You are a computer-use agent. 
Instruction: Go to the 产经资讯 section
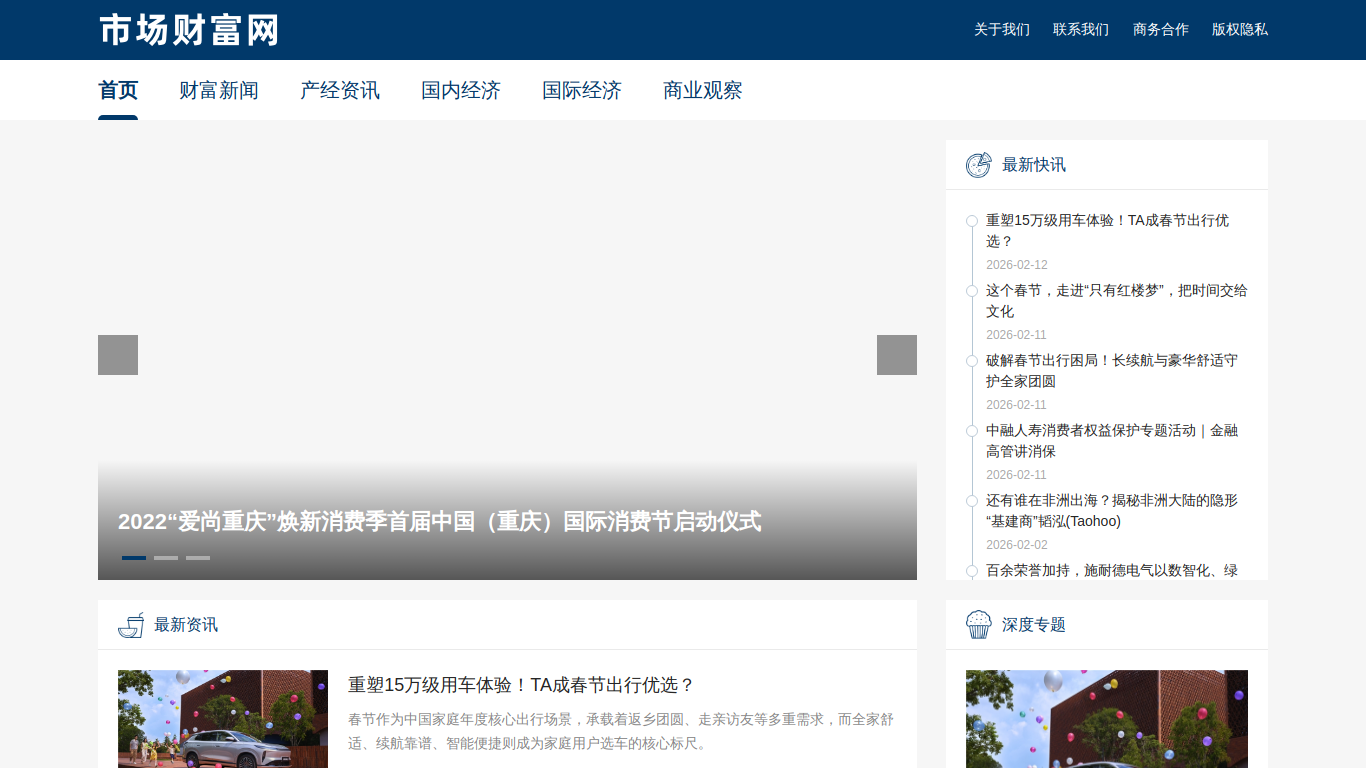(x=340, y=91)
